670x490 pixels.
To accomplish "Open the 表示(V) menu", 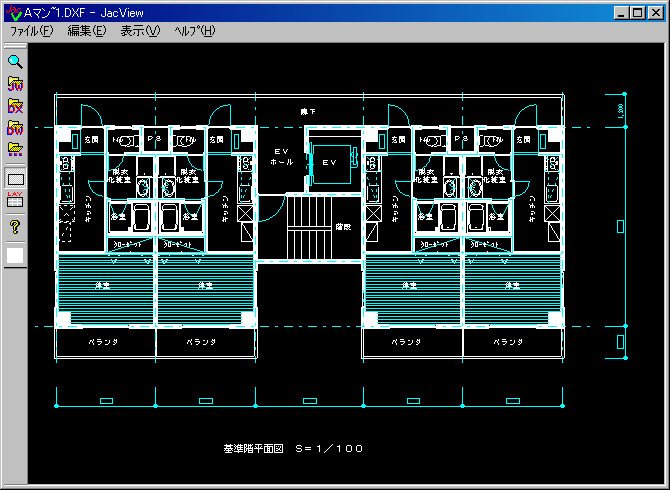I will (140, 31).
